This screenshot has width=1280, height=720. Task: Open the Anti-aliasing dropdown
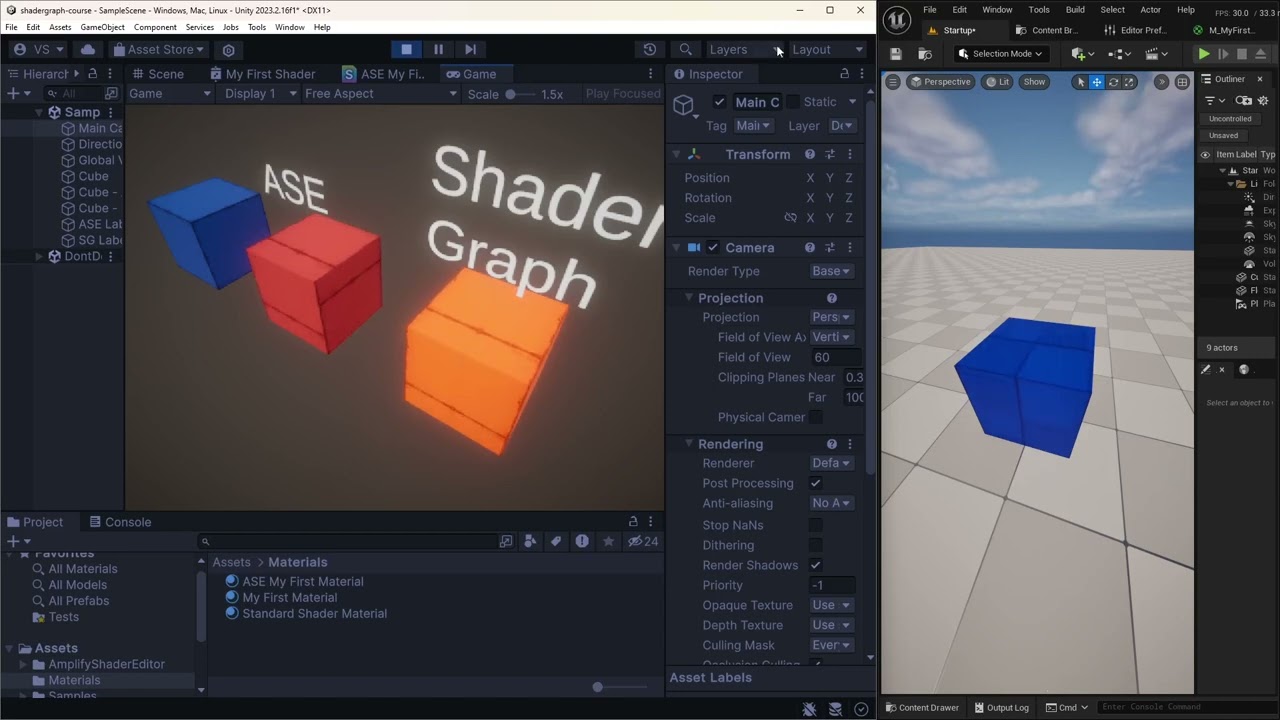coord(832,503)
